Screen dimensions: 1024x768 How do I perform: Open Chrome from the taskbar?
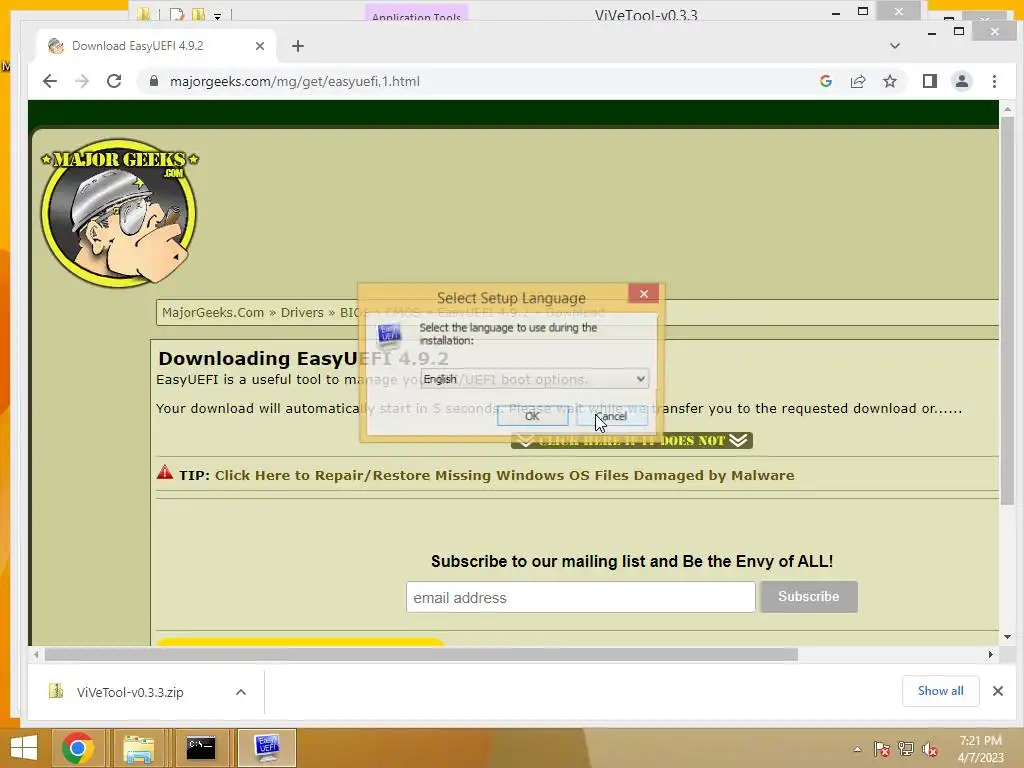(78, 748)
